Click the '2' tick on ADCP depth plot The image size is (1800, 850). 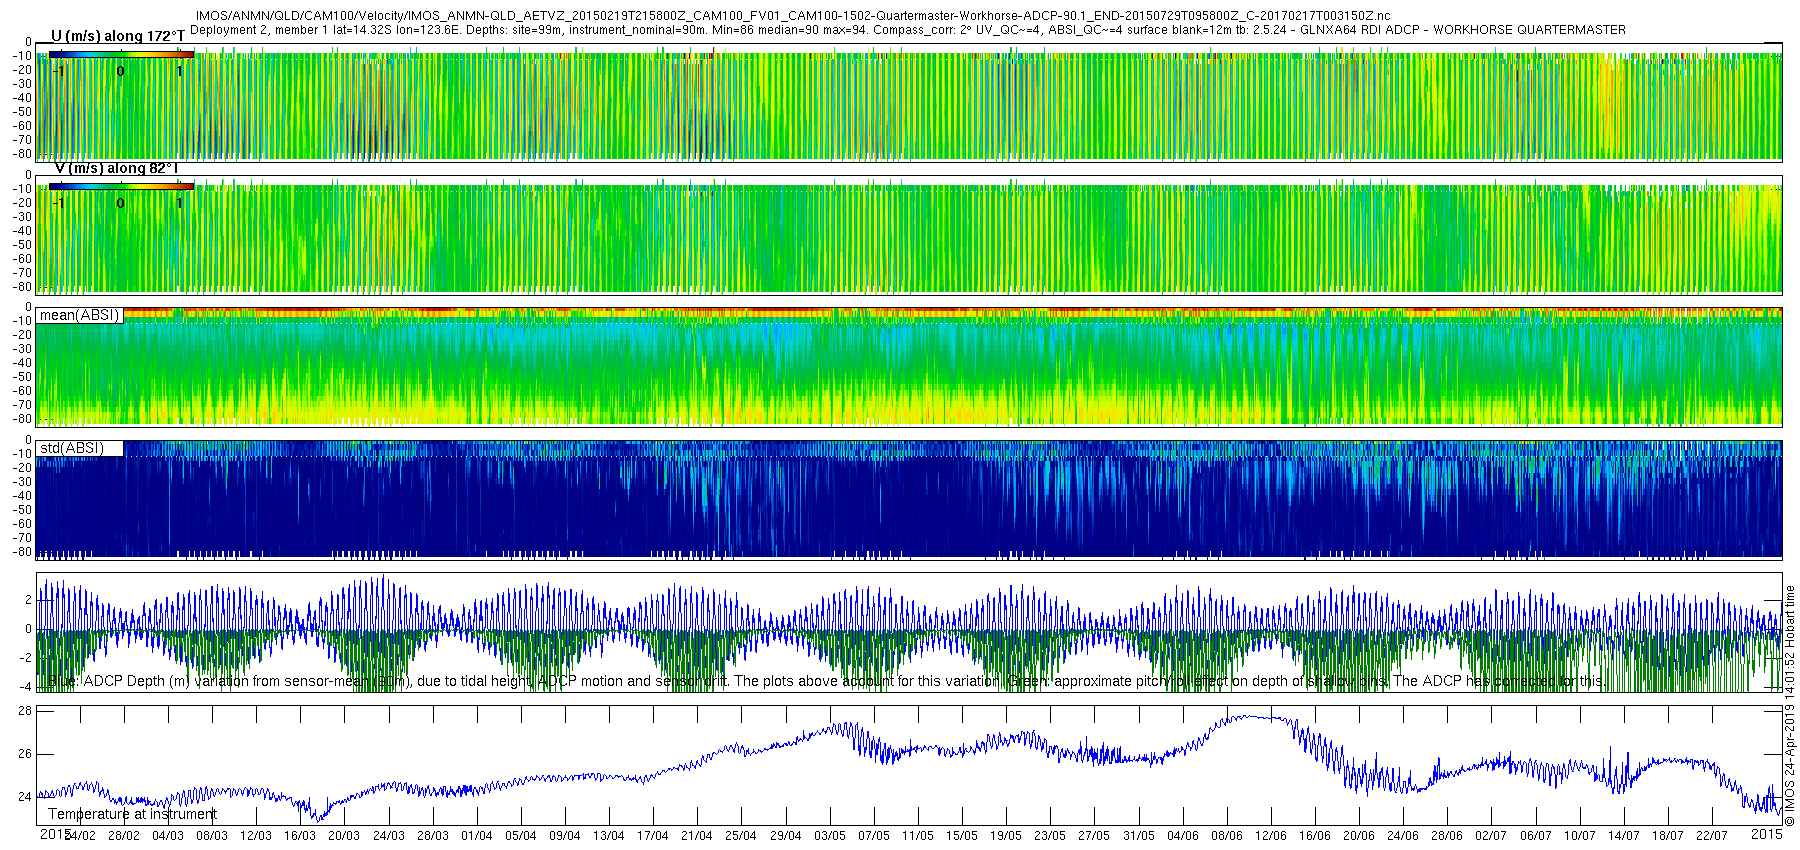click(x=28, y=600)
